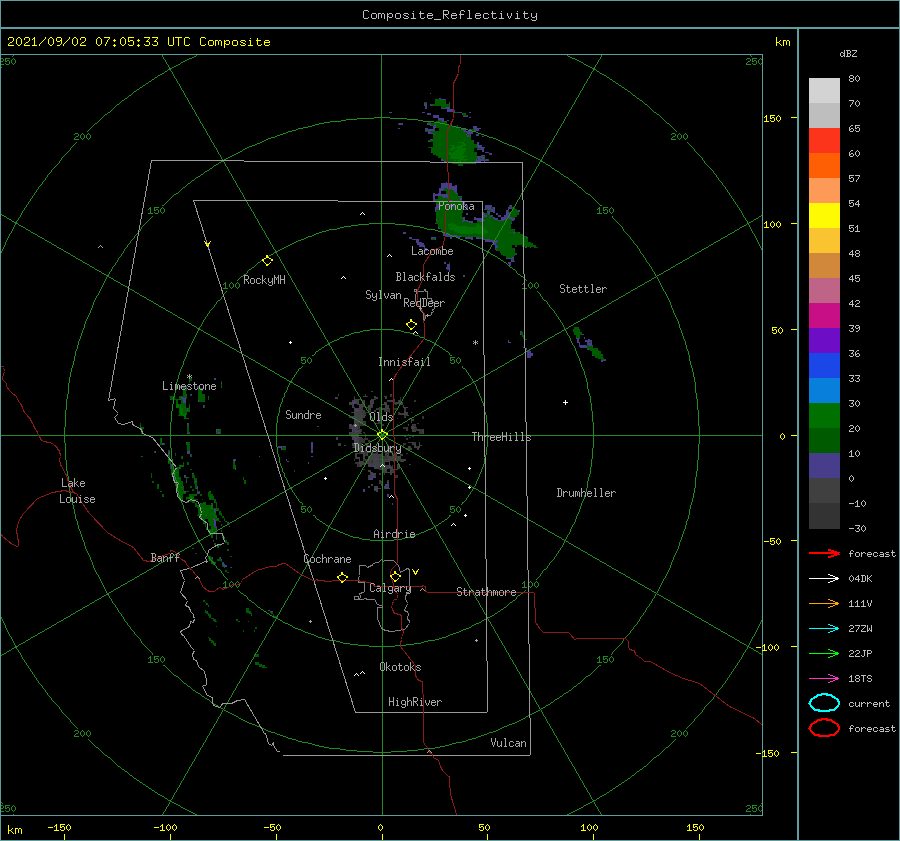
Task: Select the Strathmore label
Action: (x=486, y=592)
